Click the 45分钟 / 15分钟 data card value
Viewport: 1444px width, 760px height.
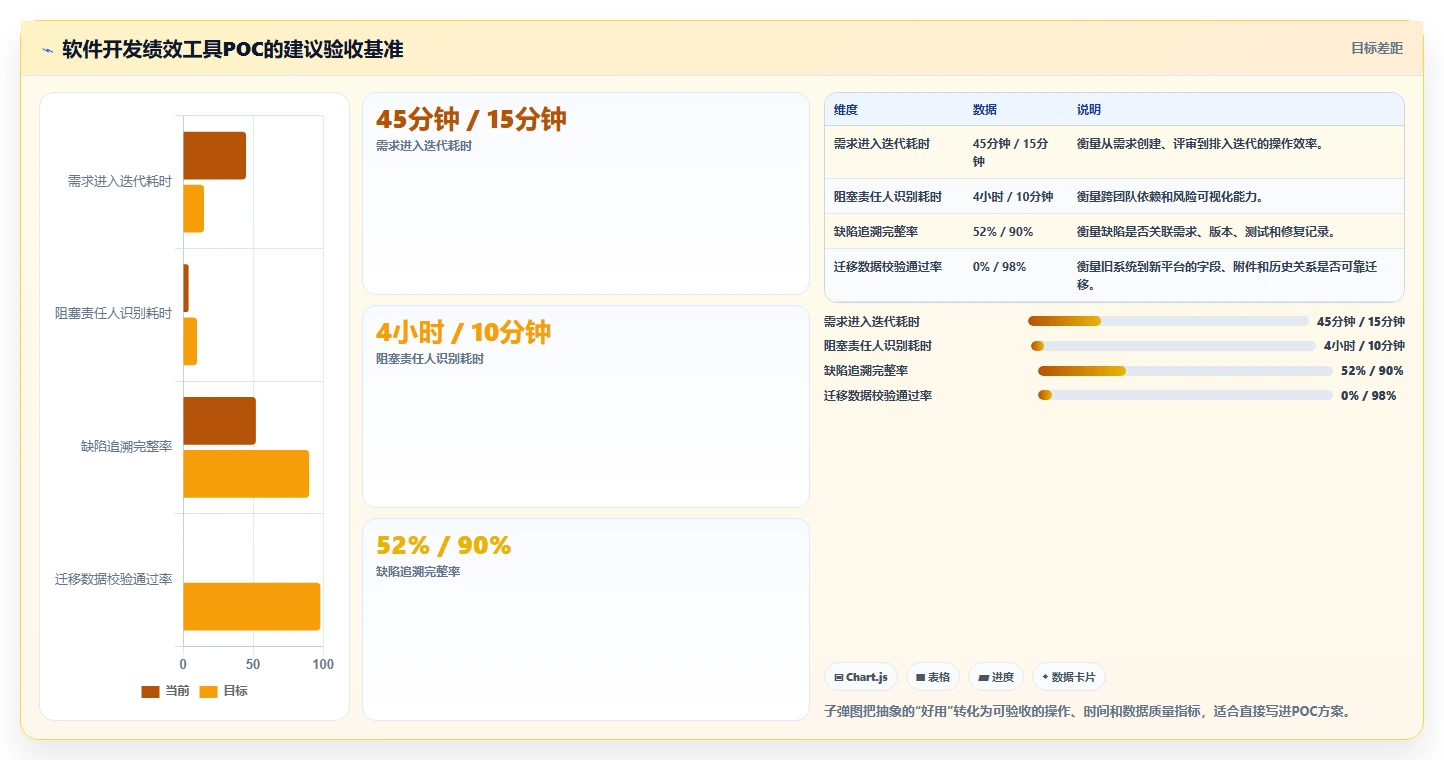471,119
